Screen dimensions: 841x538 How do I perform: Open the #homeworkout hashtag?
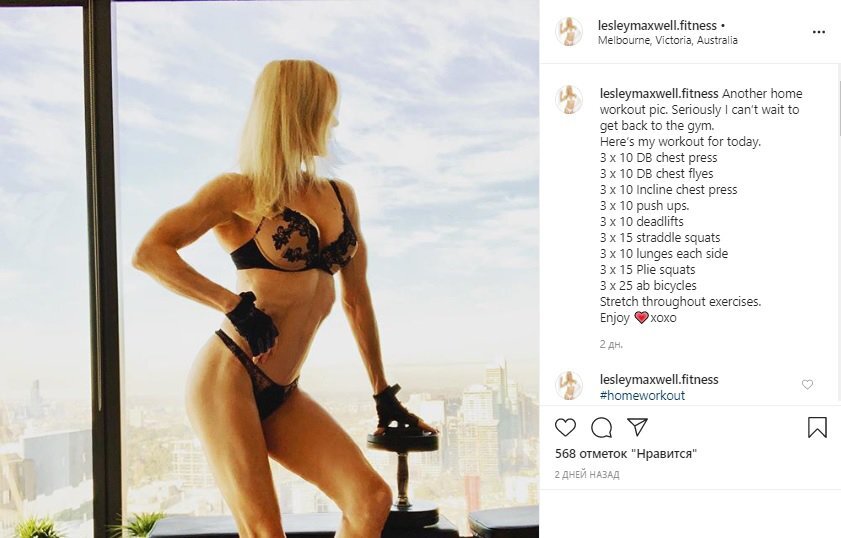click(x=642, y=396)
